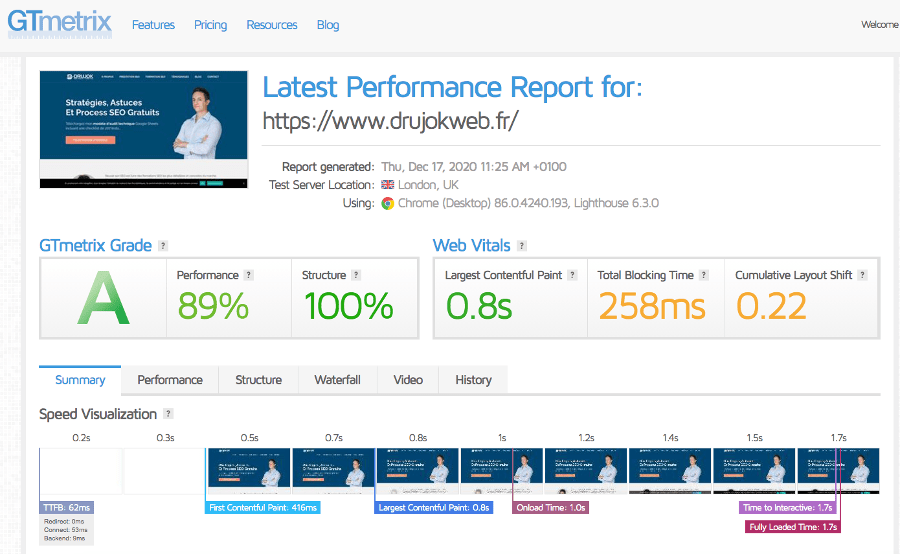Switch to the Performance tab
The height and width of the screenshot is (554, 900).
170,380
